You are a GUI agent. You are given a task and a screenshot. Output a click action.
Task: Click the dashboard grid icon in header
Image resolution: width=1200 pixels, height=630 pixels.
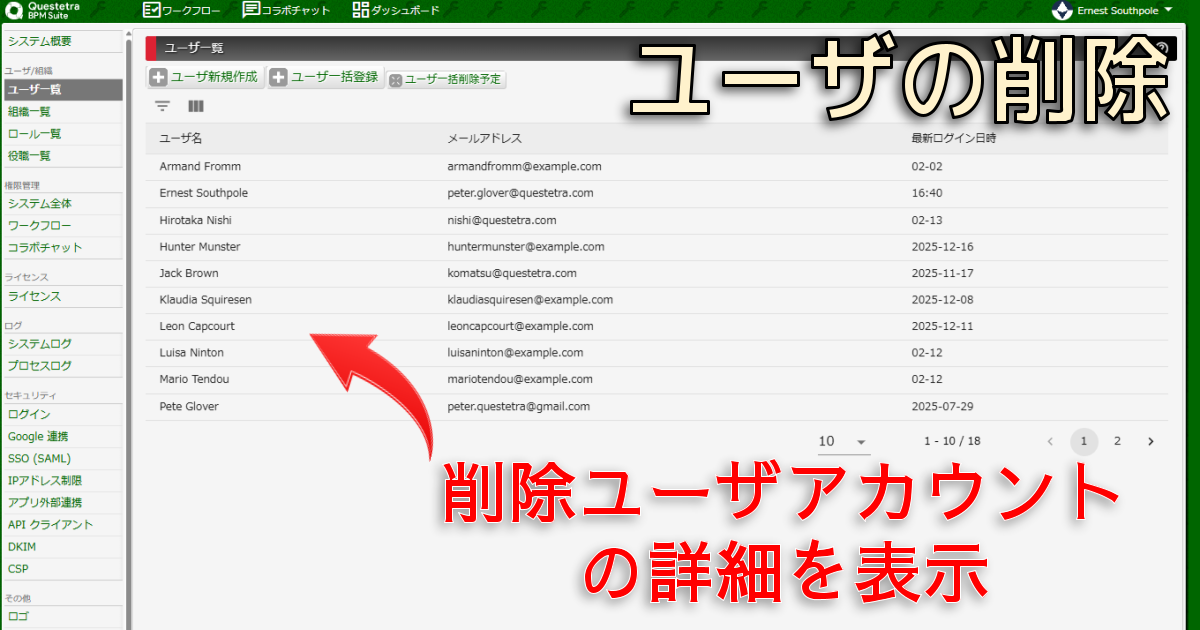point(361,11)
